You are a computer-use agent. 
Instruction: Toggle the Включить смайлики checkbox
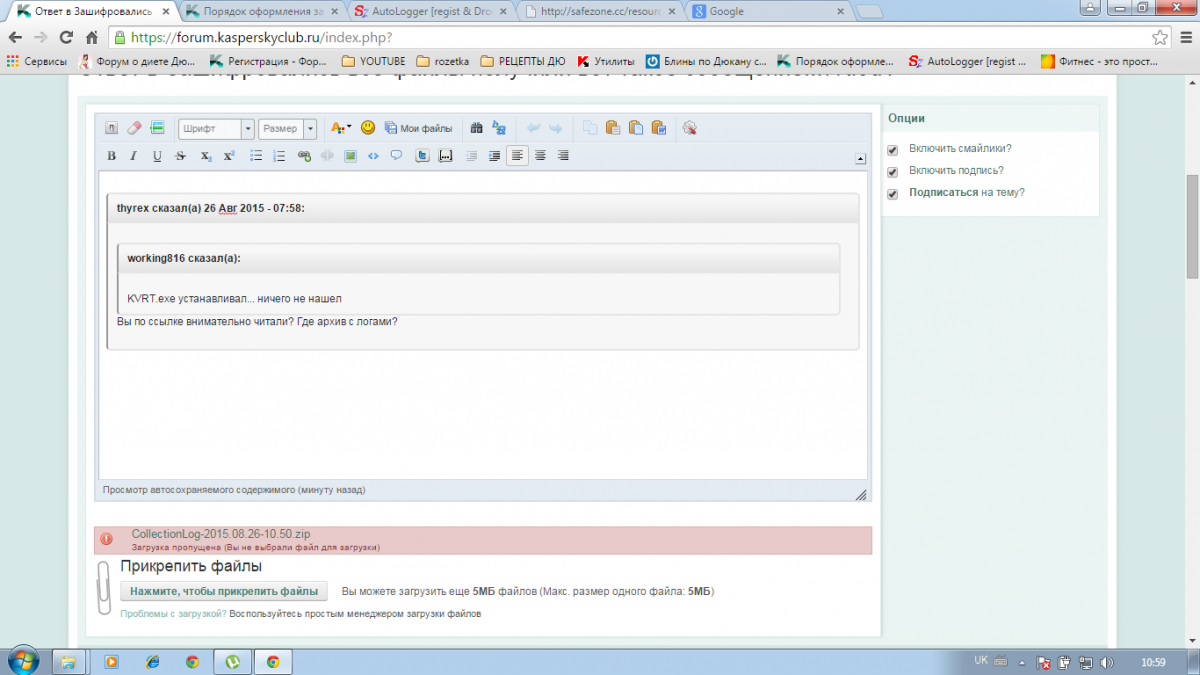tap(893, 149)
